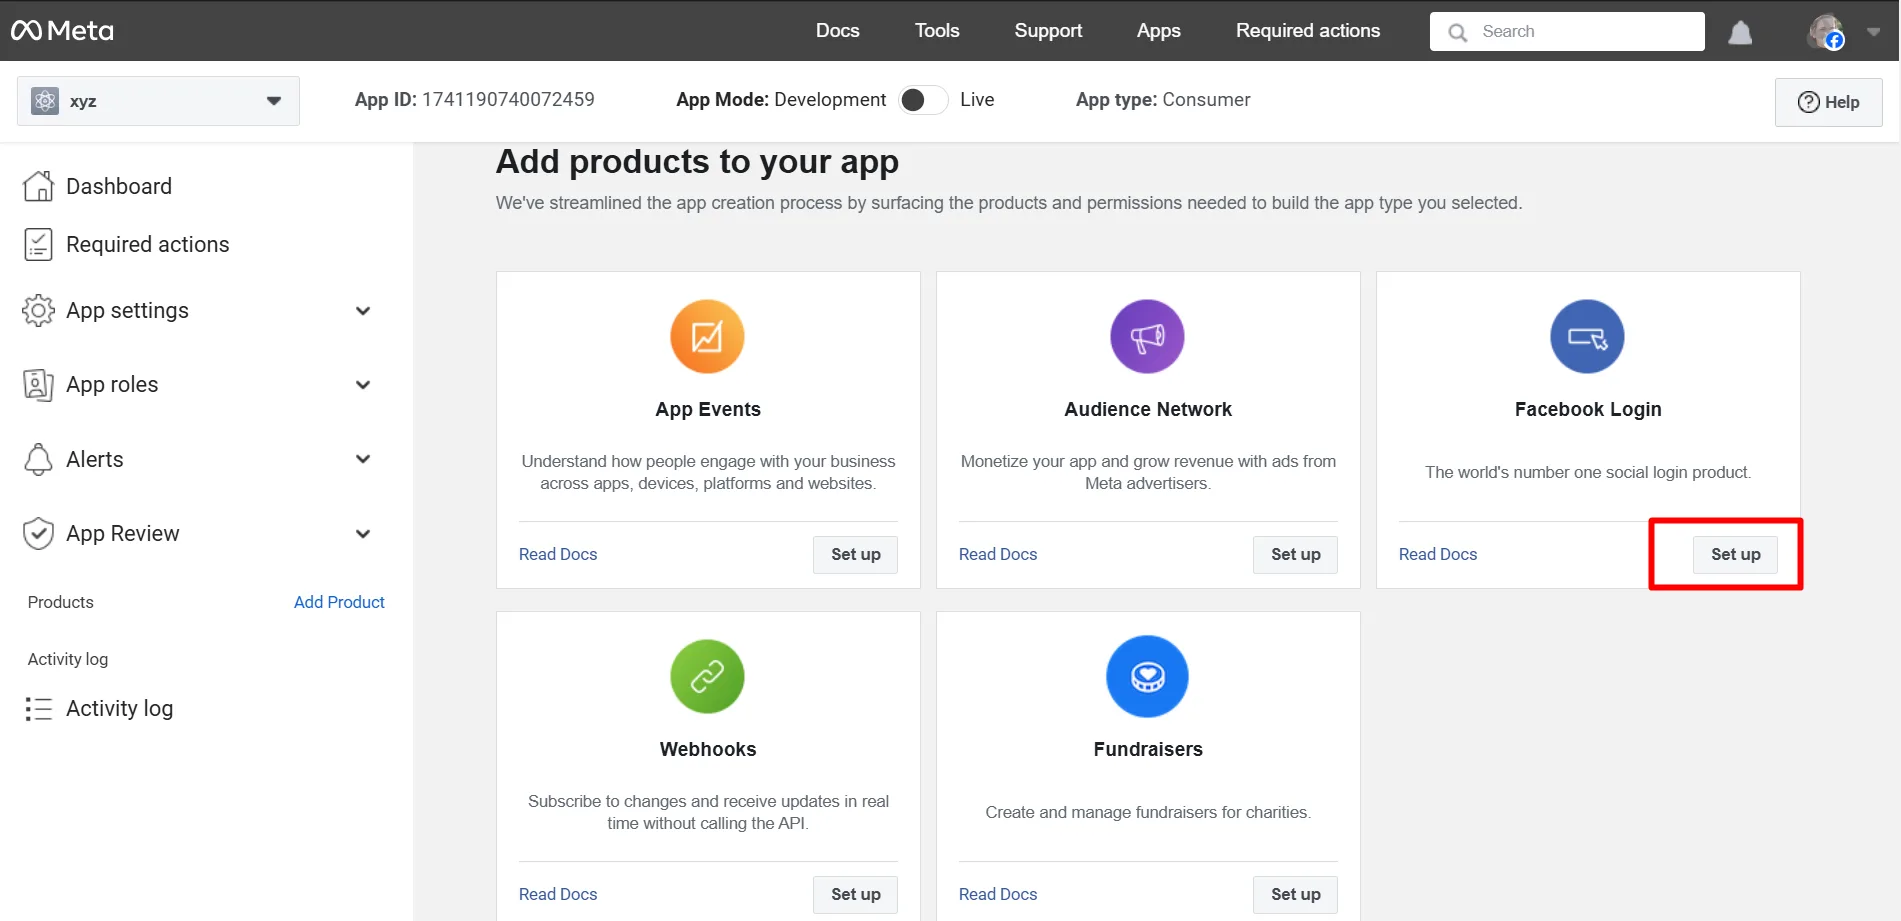1901x921 pixels.
Task: Open the account dropdown arrow
Action: [1874, 32]
